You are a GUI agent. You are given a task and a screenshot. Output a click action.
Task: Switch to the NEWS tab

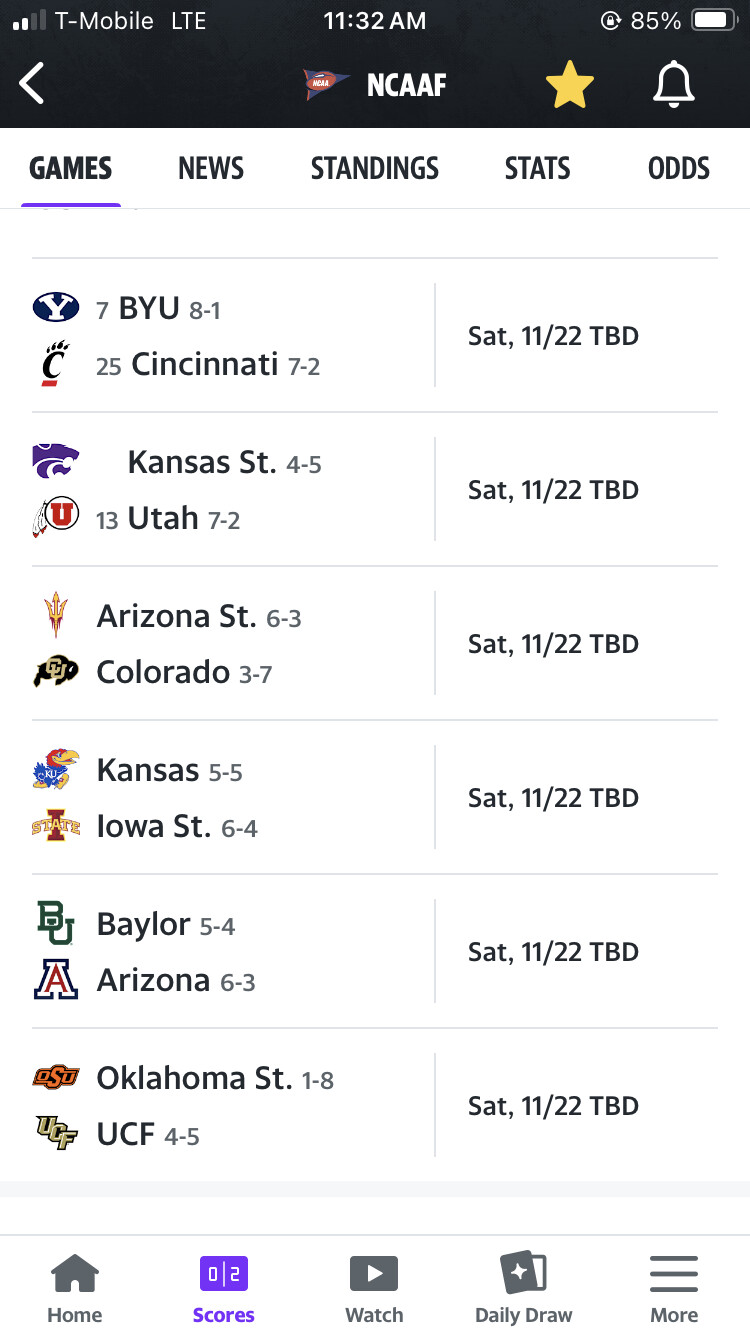pyautogui.click(x=211, y=168)
